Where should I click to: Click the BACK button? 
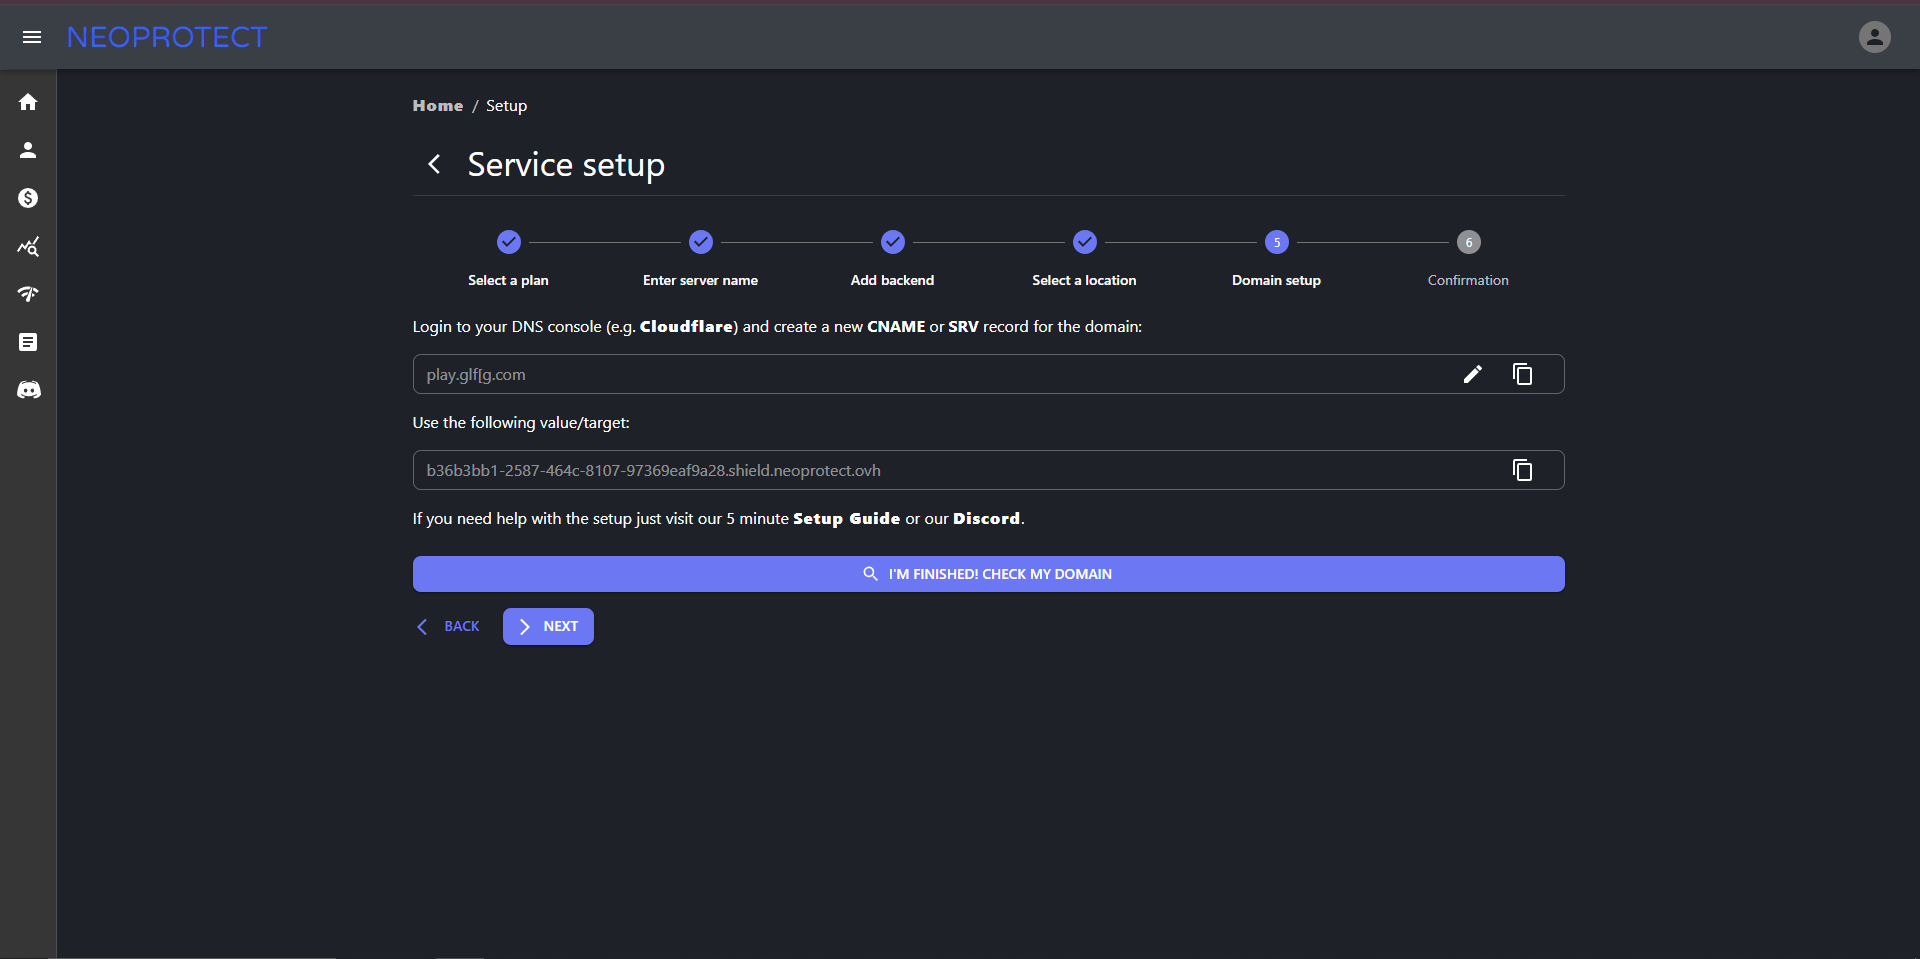(x=448, y=626)
